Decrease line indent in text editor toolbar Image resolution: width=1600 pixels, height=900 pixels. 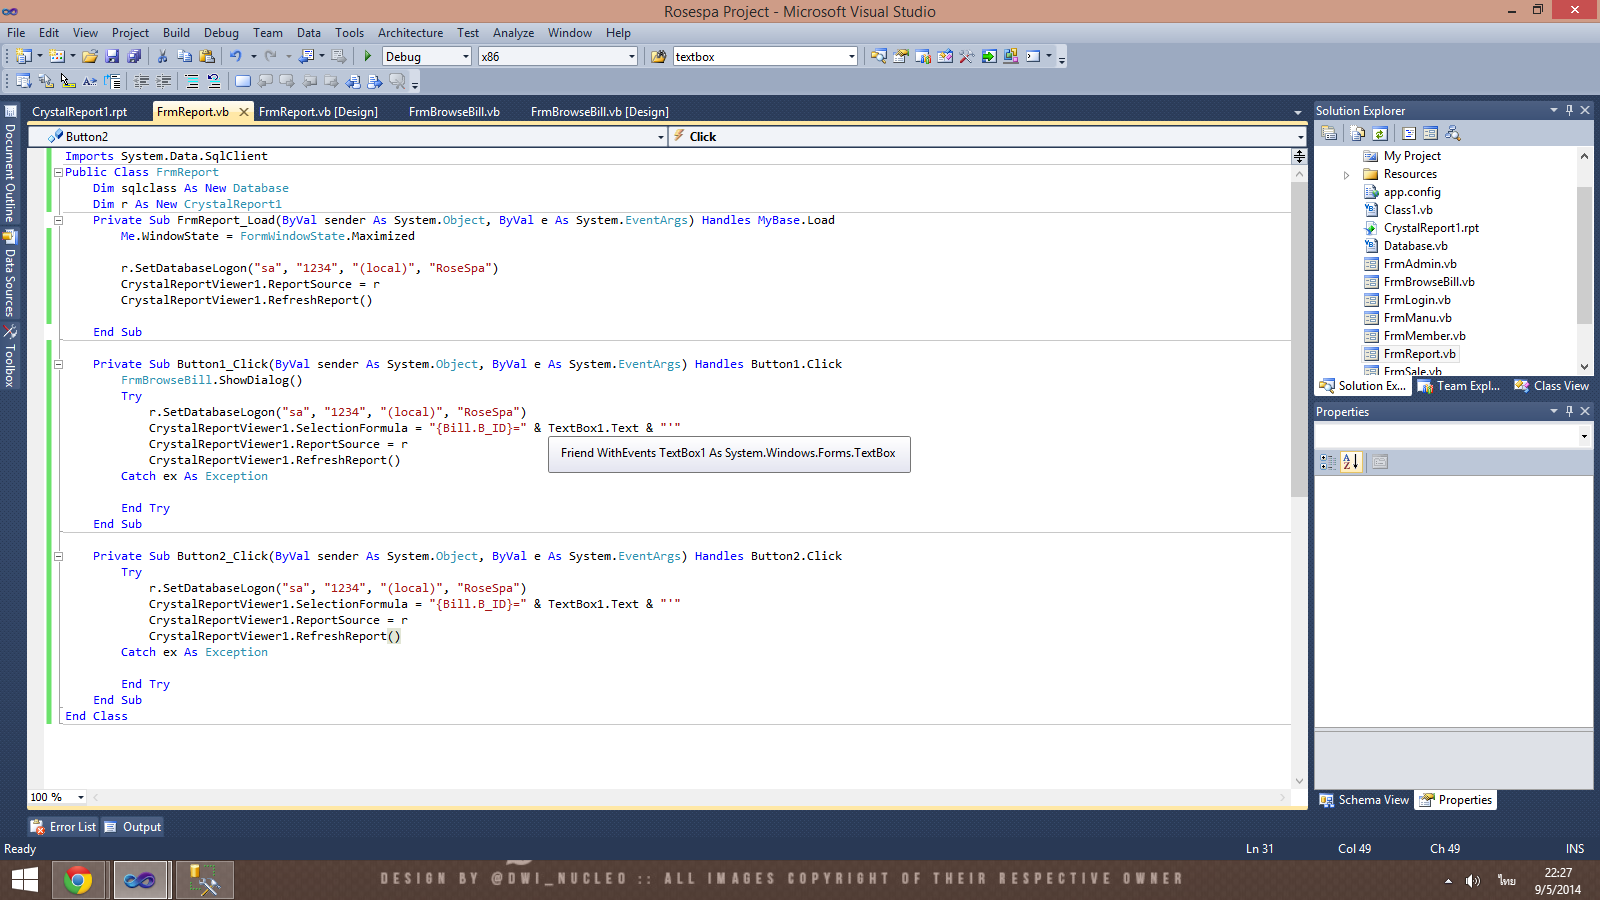(141, 81)
